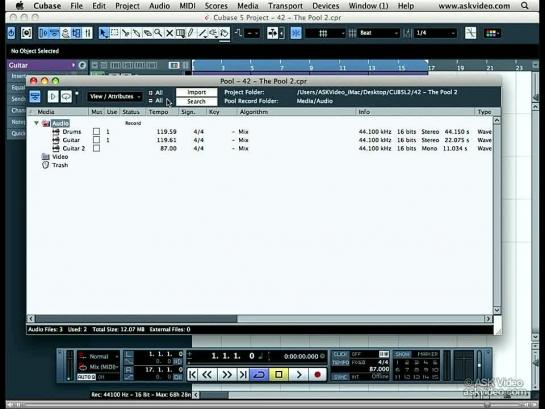Open Mix (MIDI) cycle record dropdown

tap(99, 367)
